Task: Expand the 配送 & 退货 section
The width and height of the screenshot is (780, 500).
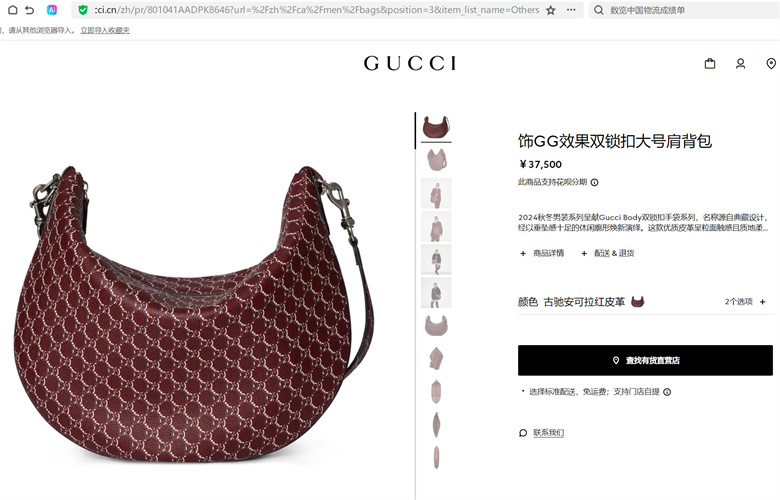Action: pos(607,253)
